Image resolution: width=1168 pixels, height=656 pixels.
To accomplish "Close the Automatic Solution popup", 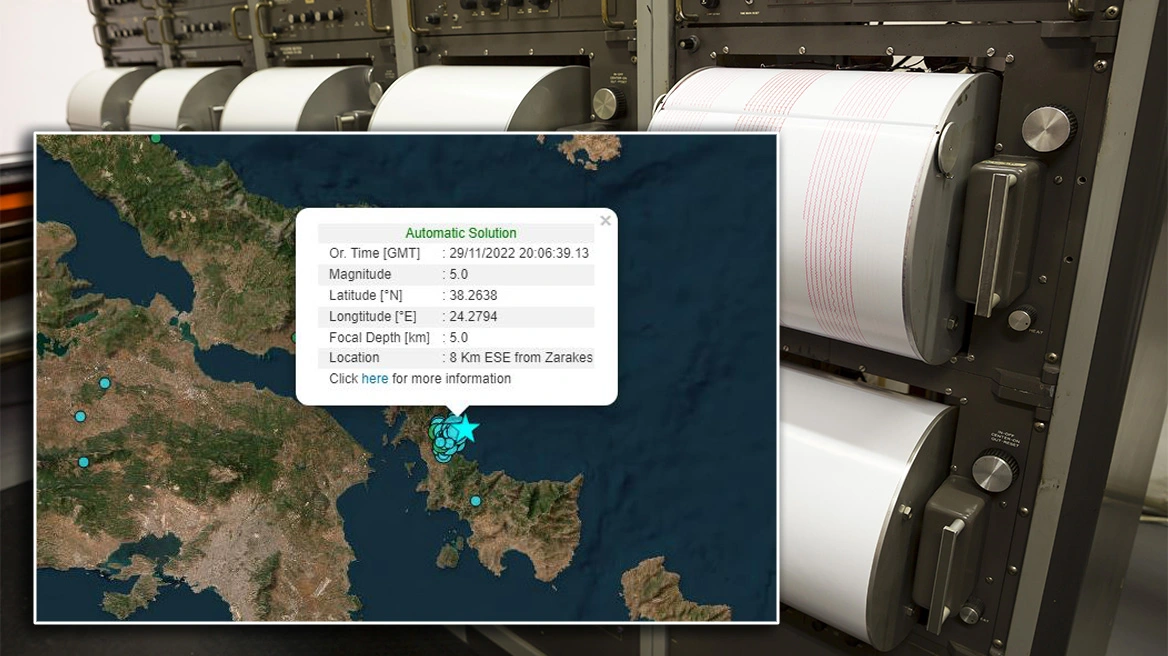I will coord(605,221).
